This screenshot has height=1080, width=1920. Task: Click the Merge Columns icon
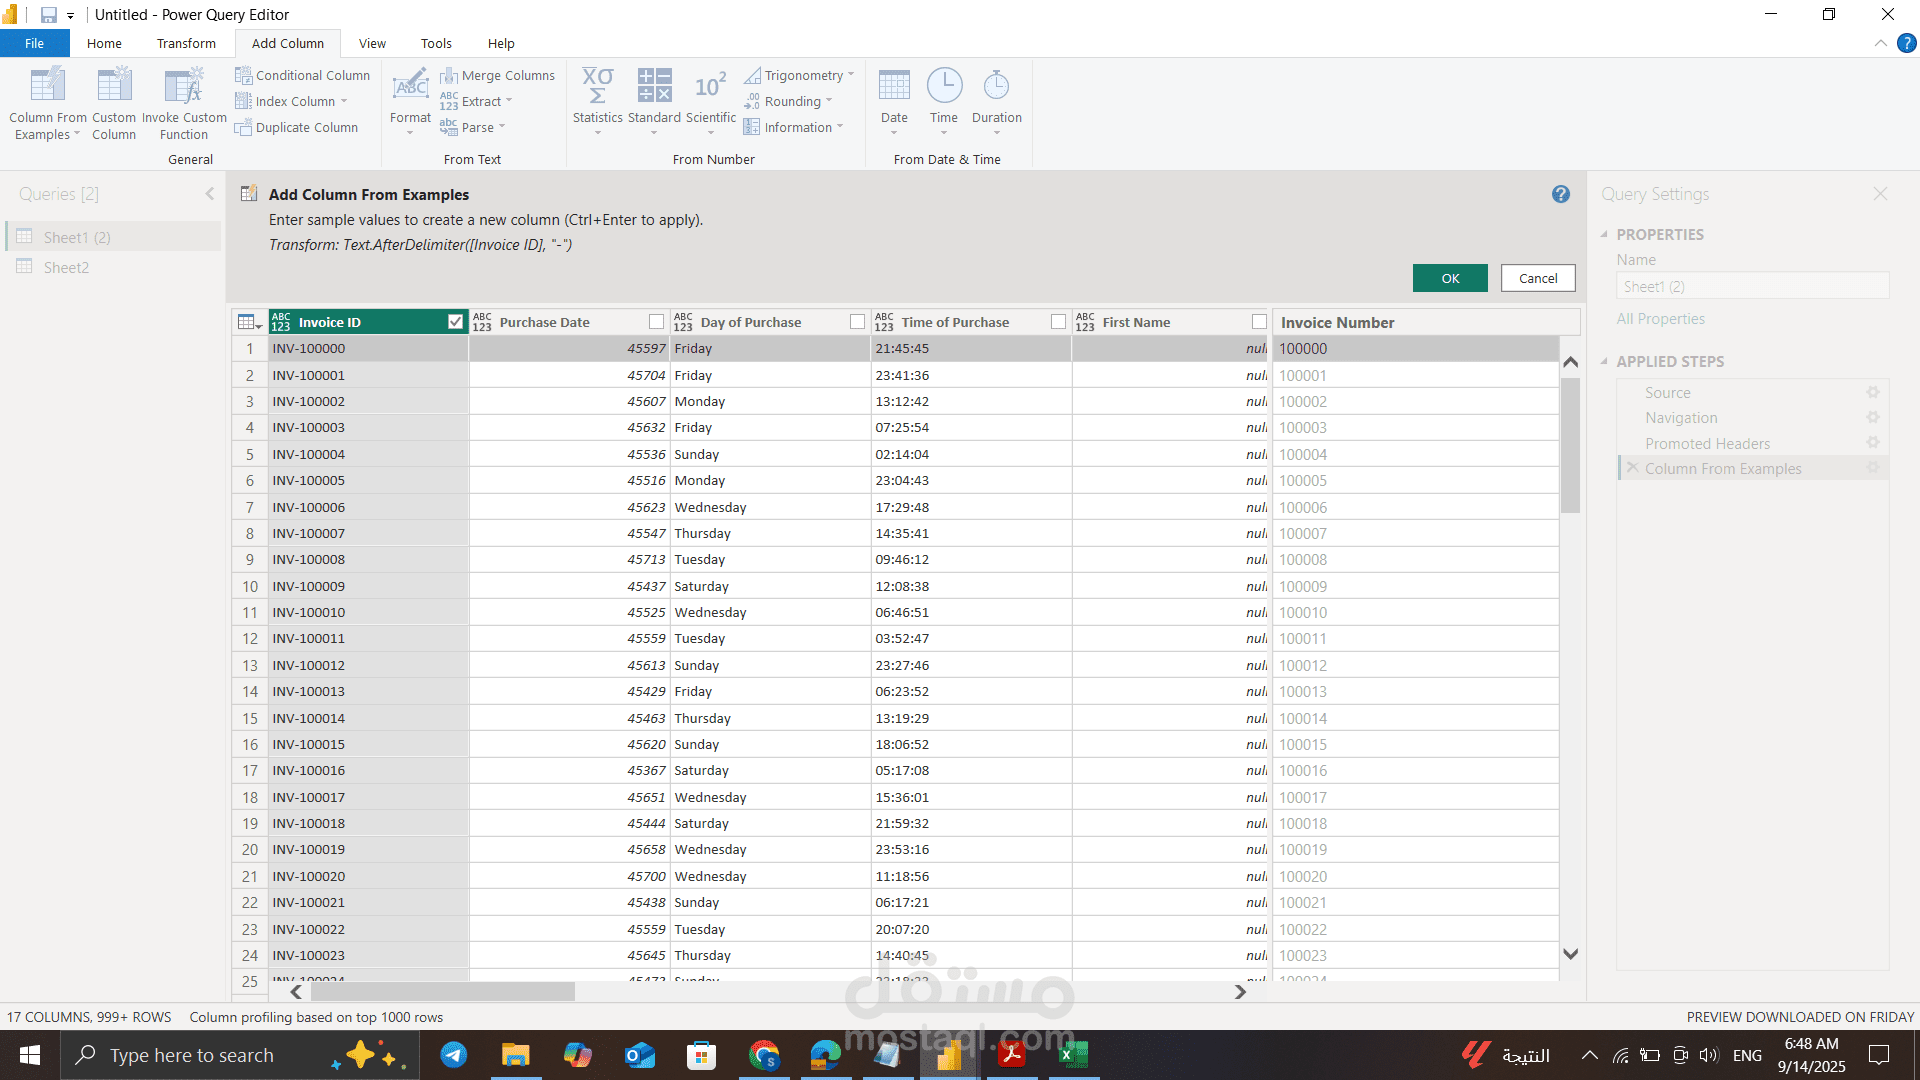click(449, 76)
